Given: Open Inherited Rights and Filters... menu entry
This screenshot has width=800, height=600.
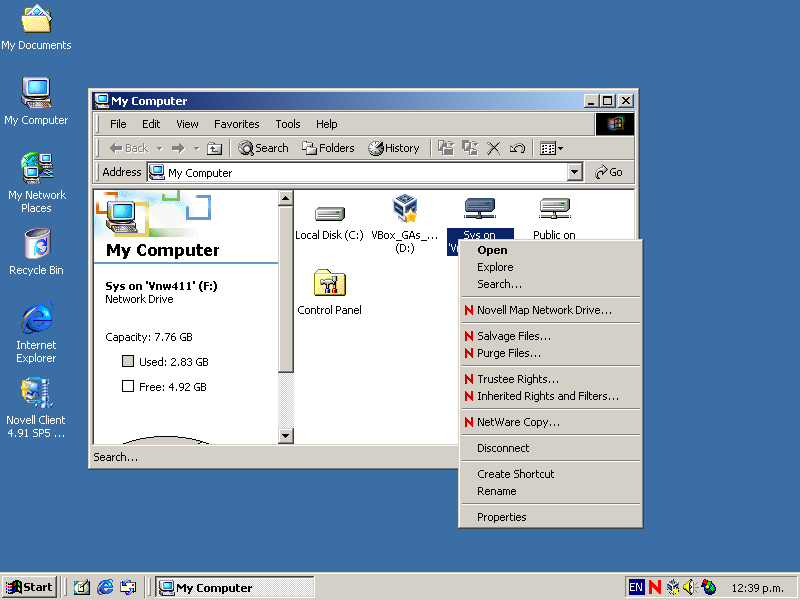Looking at the screenshot, I should pyautogui.click(x=551, y=396).
